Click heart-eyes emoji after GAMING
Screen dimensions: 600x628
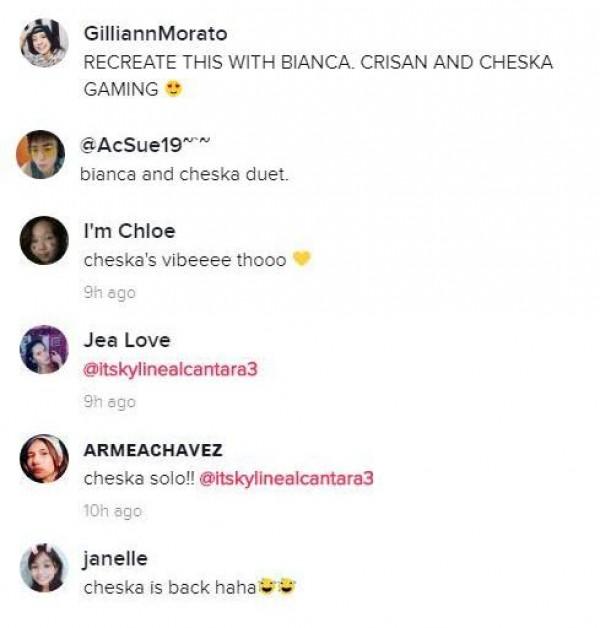click(x=174, y=89)
